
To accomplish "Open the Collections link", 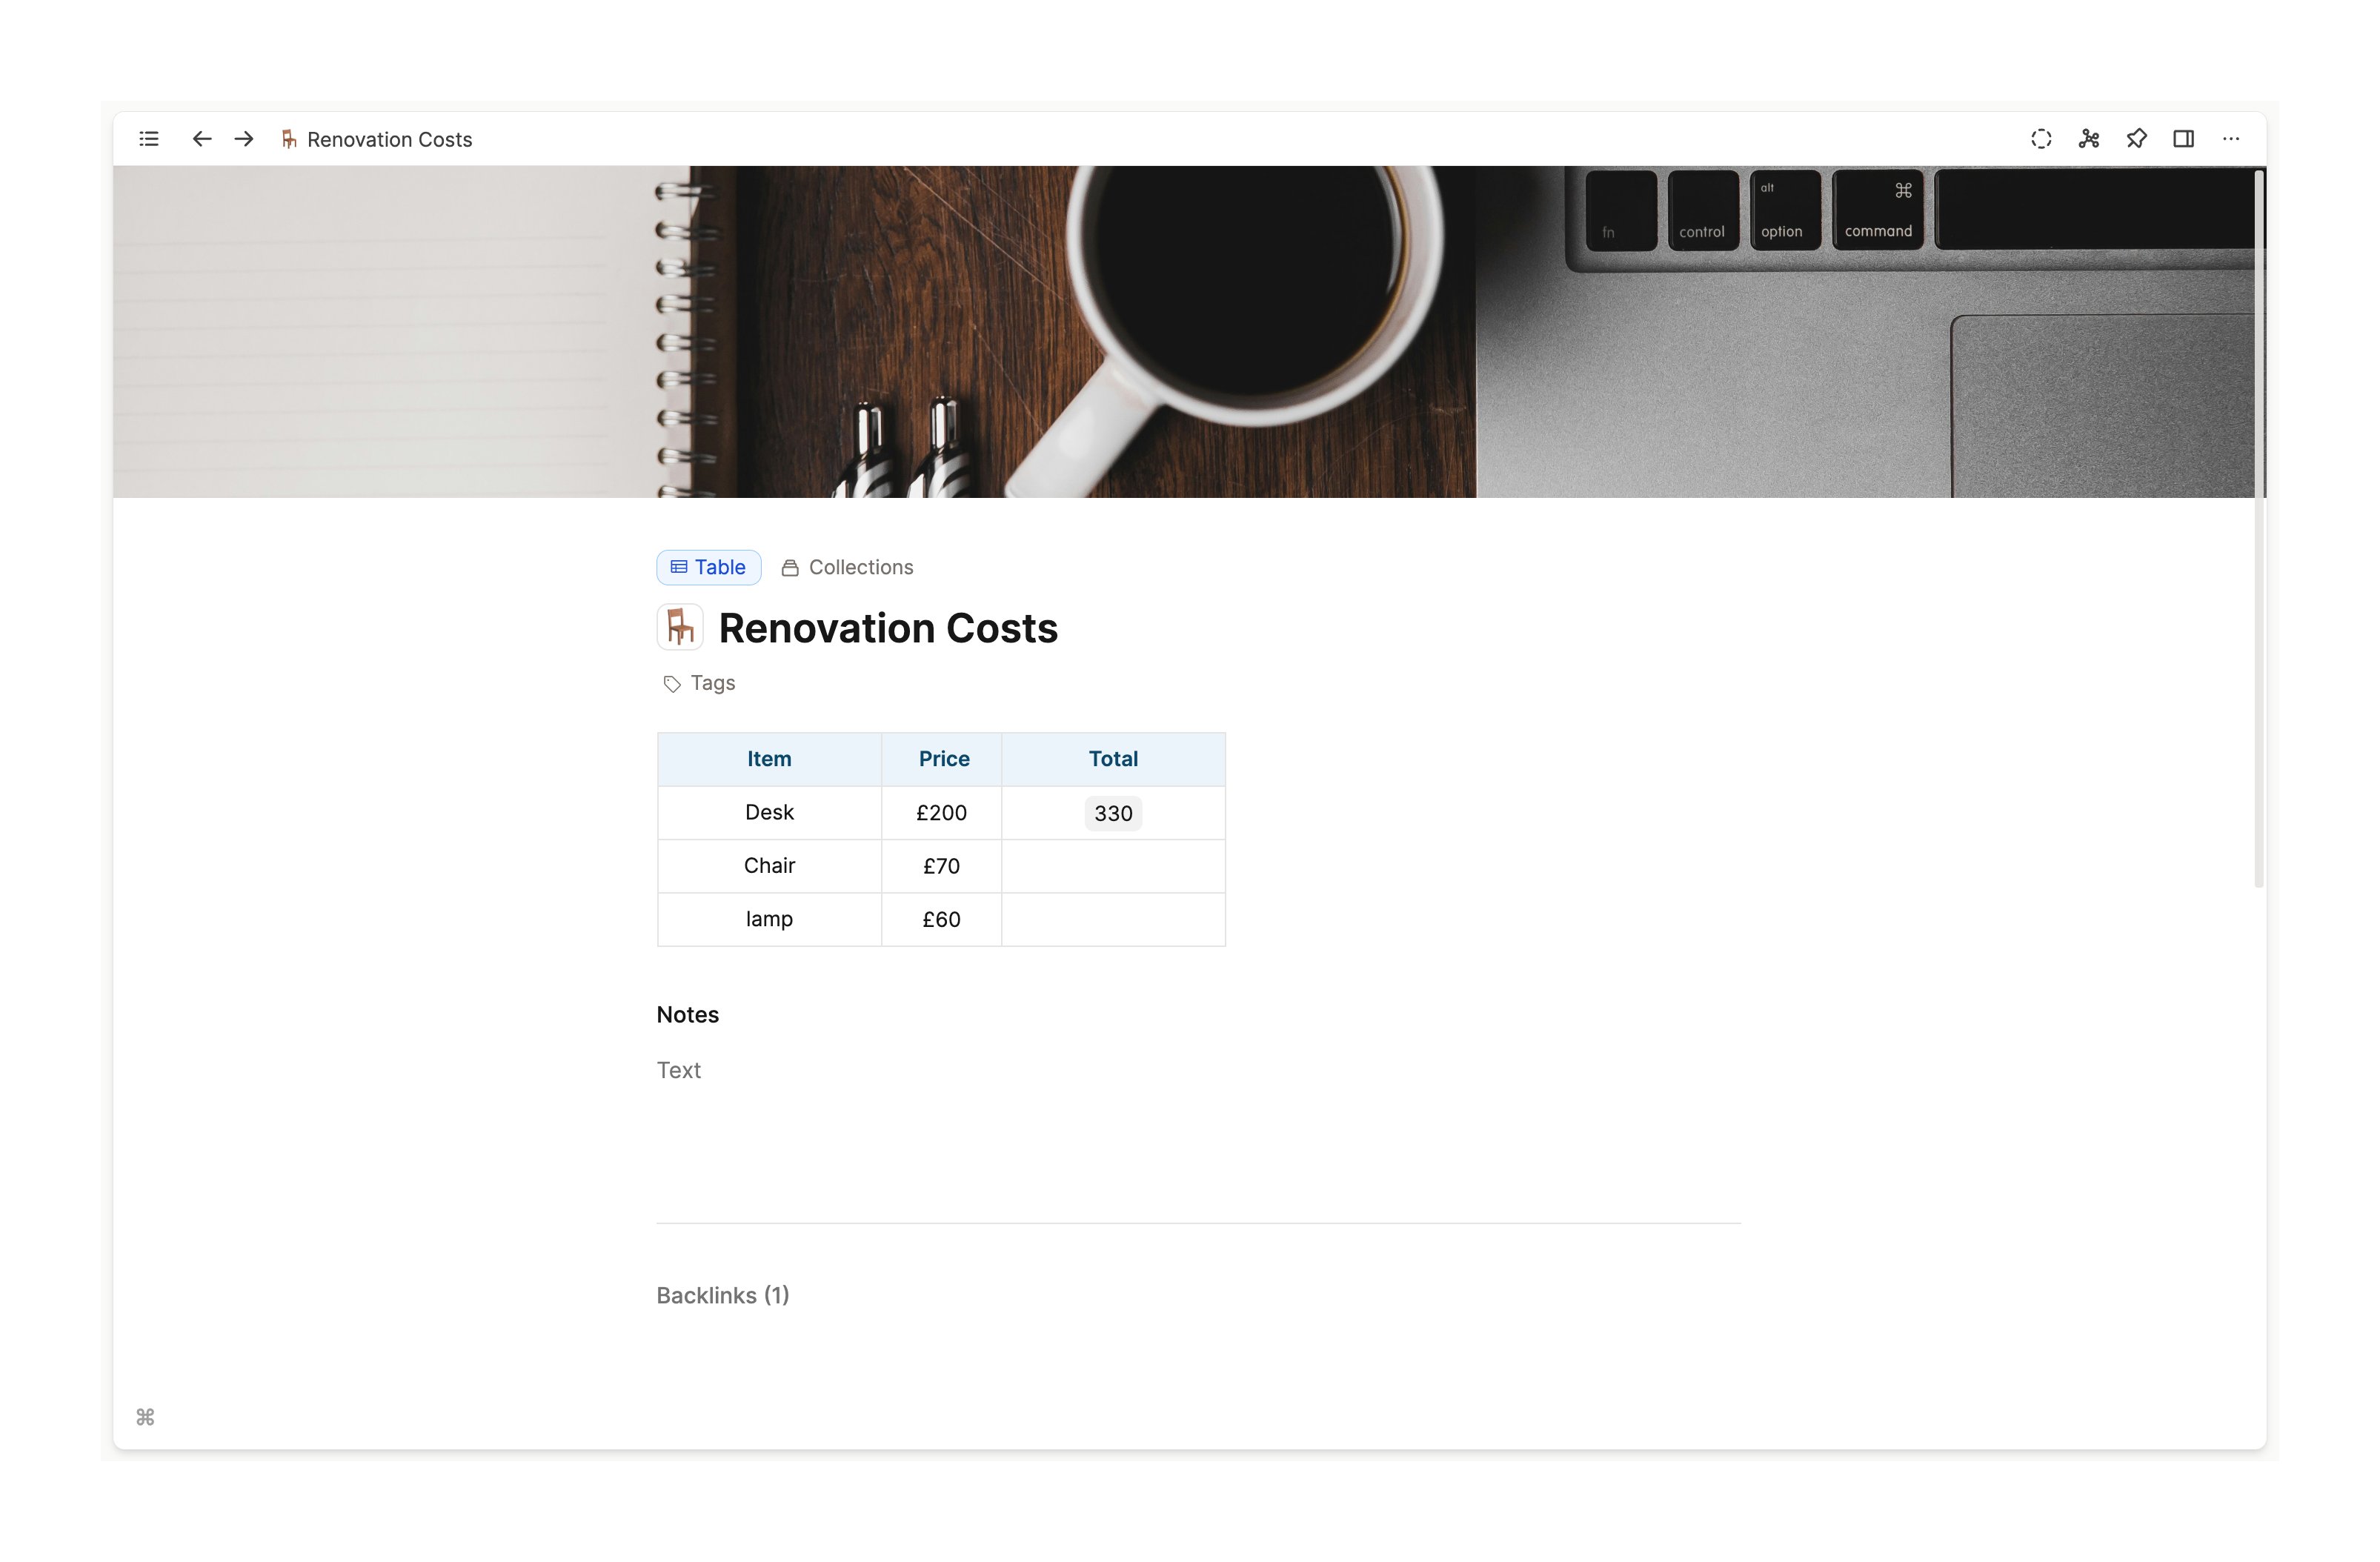I will tap(847, 567).
